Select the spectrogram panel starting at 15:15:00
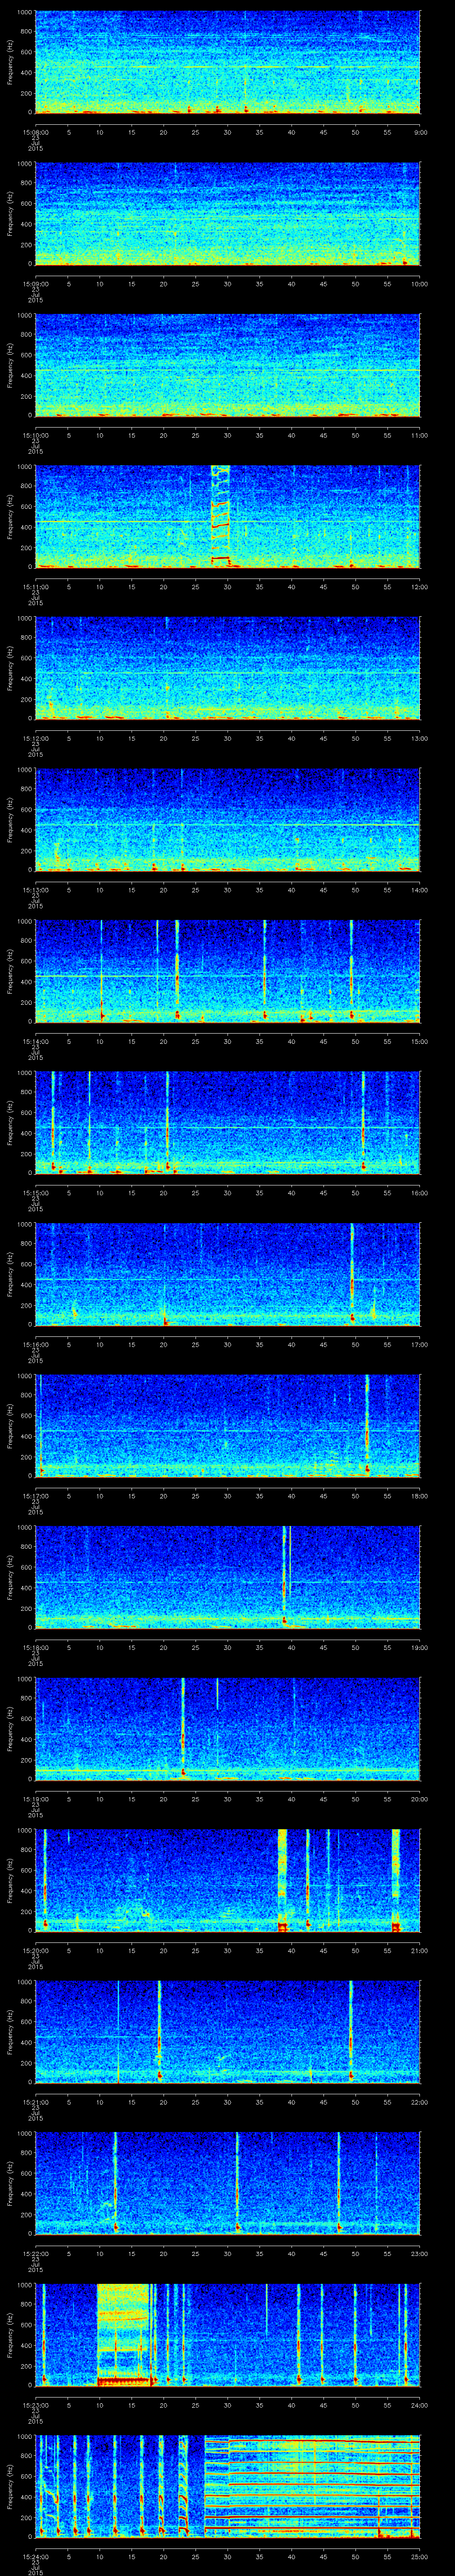The height and width of the screenshot is (2576, 455). click(x=227, y=1123)
